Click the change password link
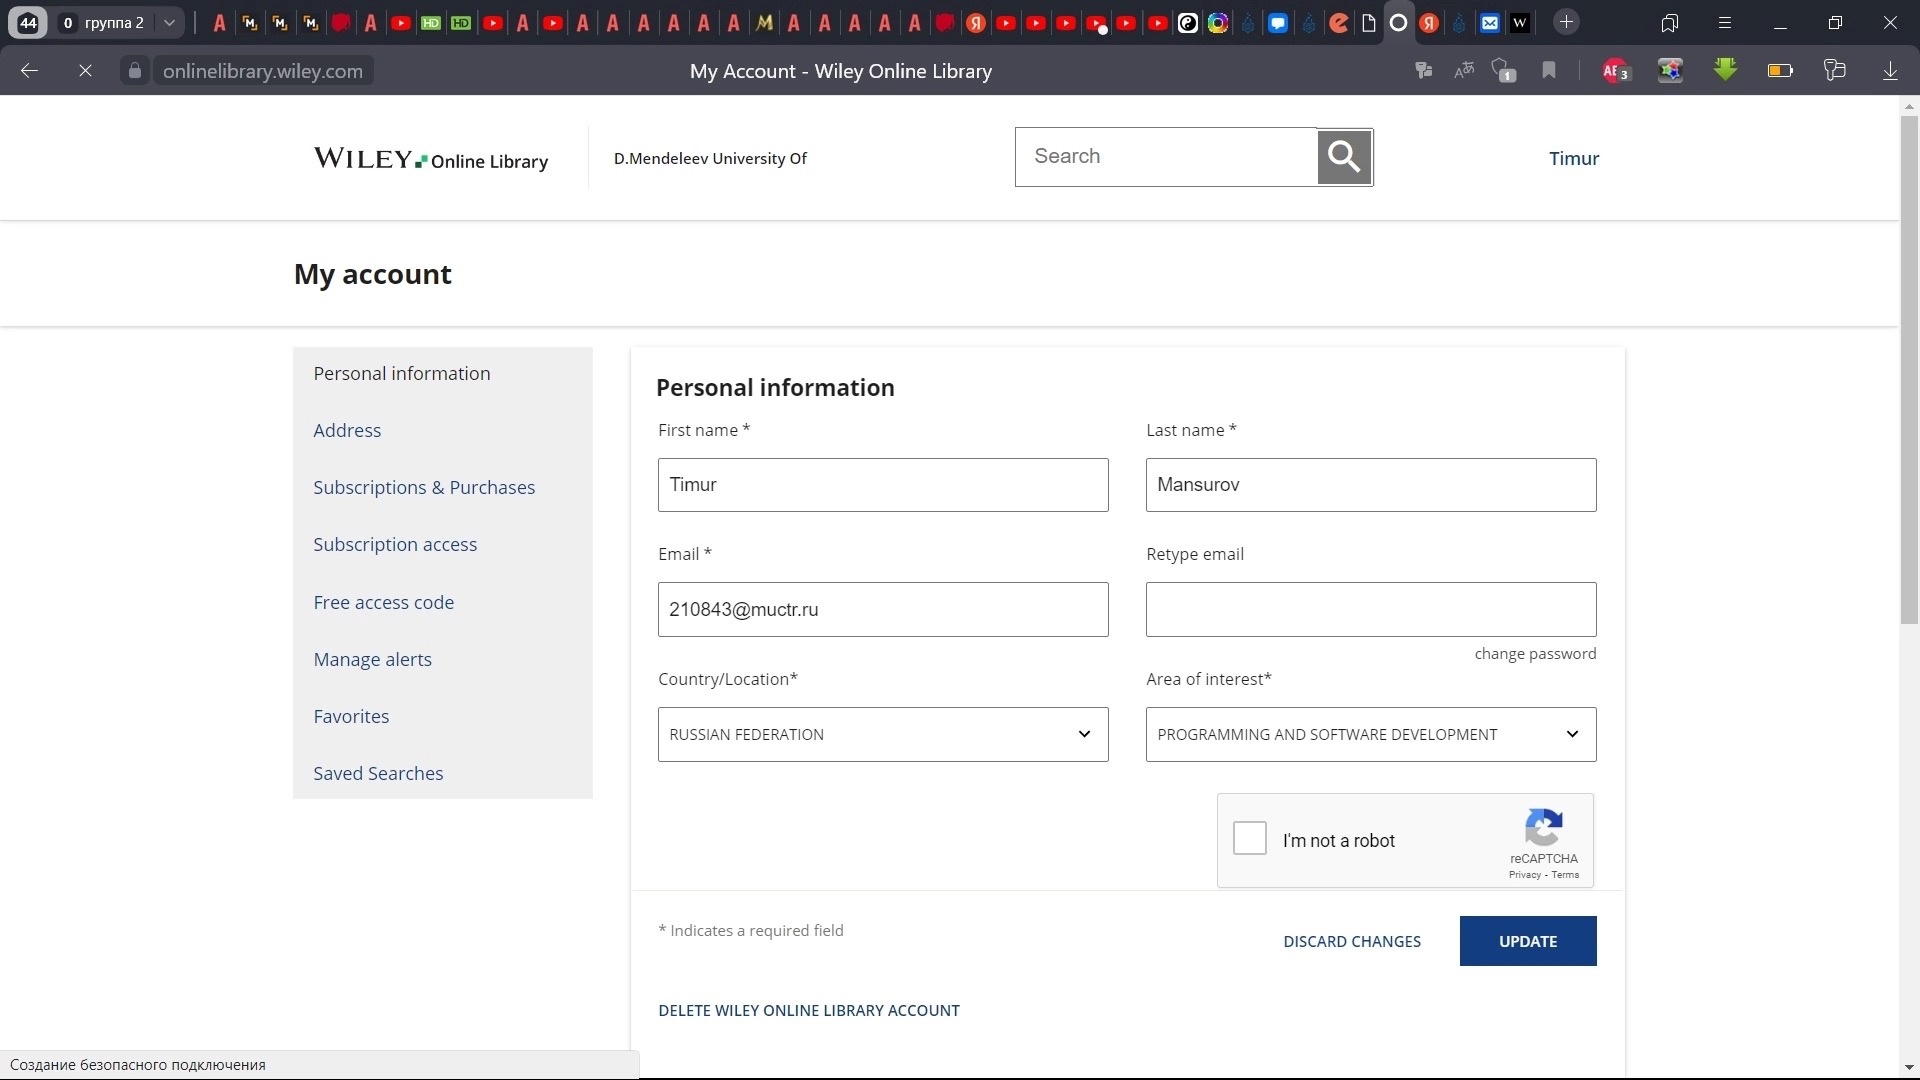Viewport: 1920px width, 1080px height. 1534,654
